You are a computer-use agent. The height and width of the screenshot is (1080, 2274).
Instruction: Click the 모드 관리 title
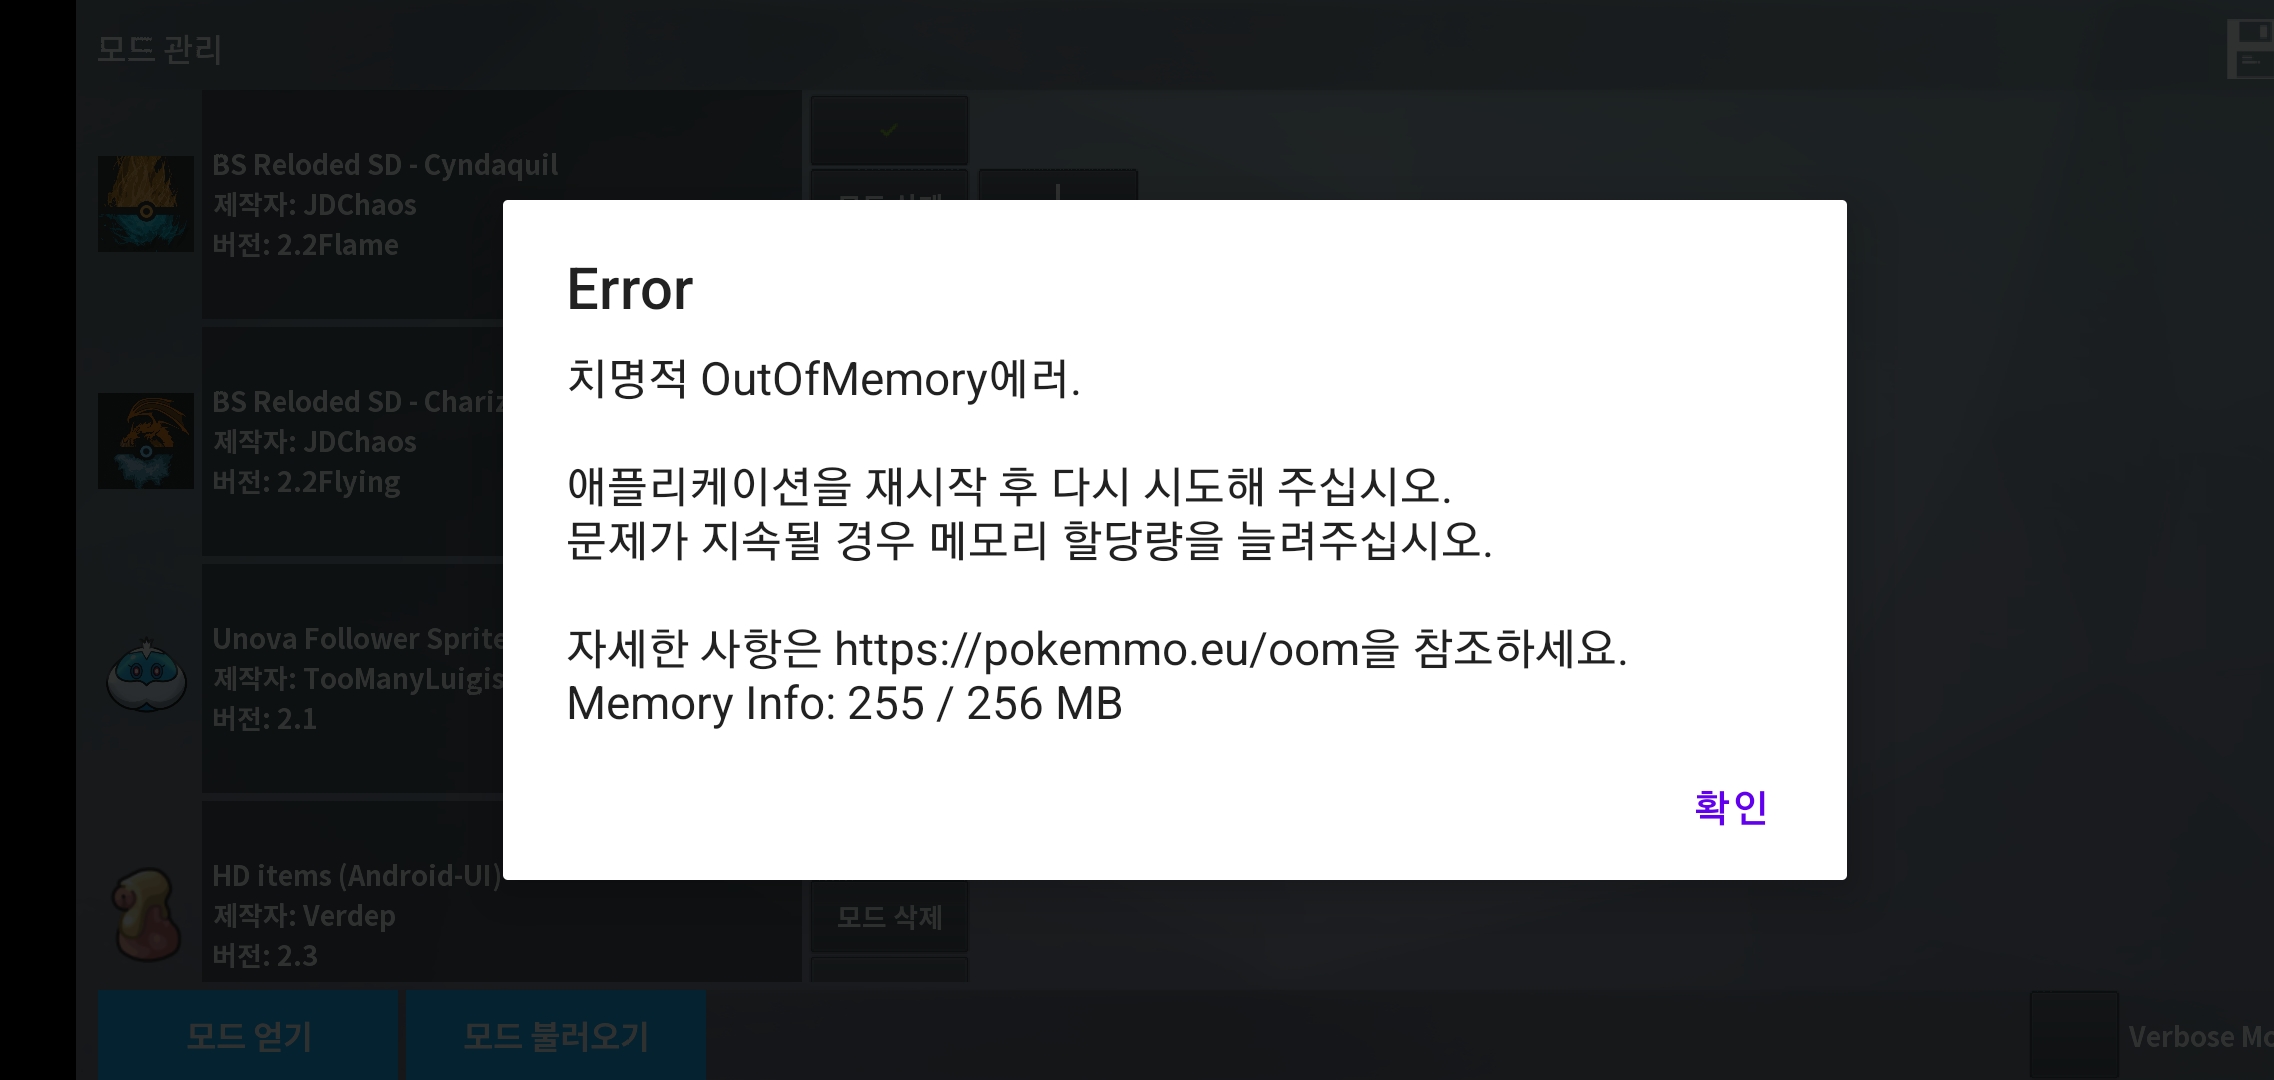160,49
